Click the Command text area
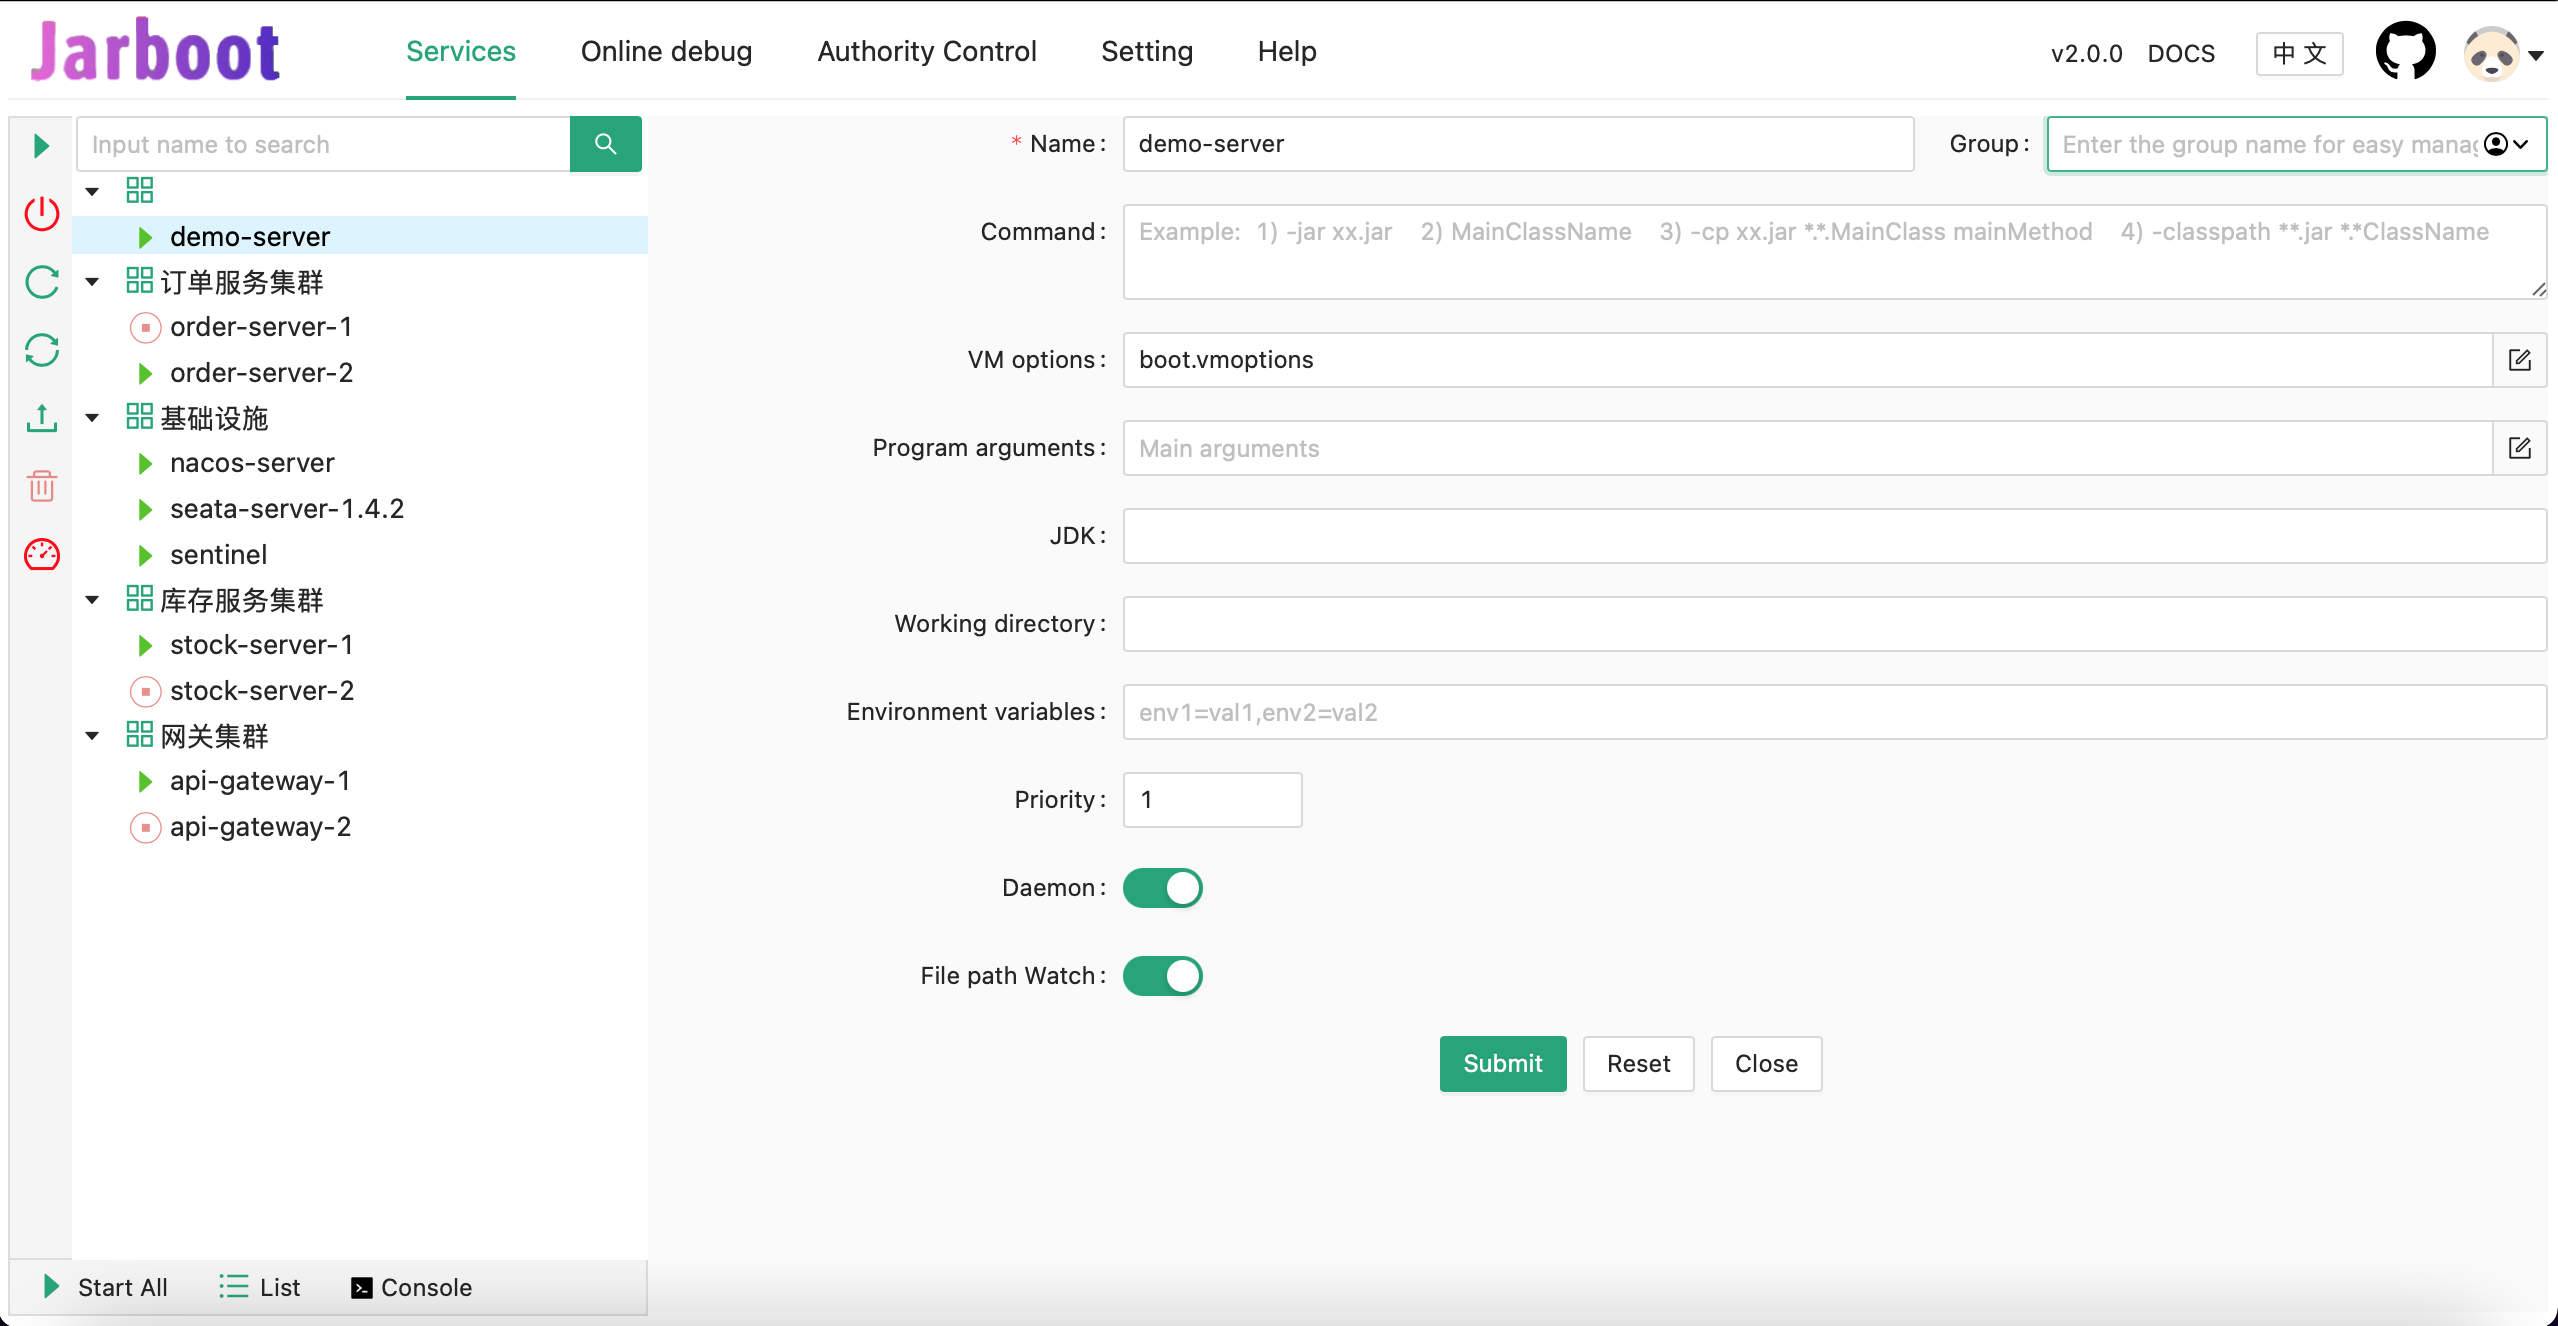Viewport: 2558px width, 1326px height. [x=1833, y=252]
